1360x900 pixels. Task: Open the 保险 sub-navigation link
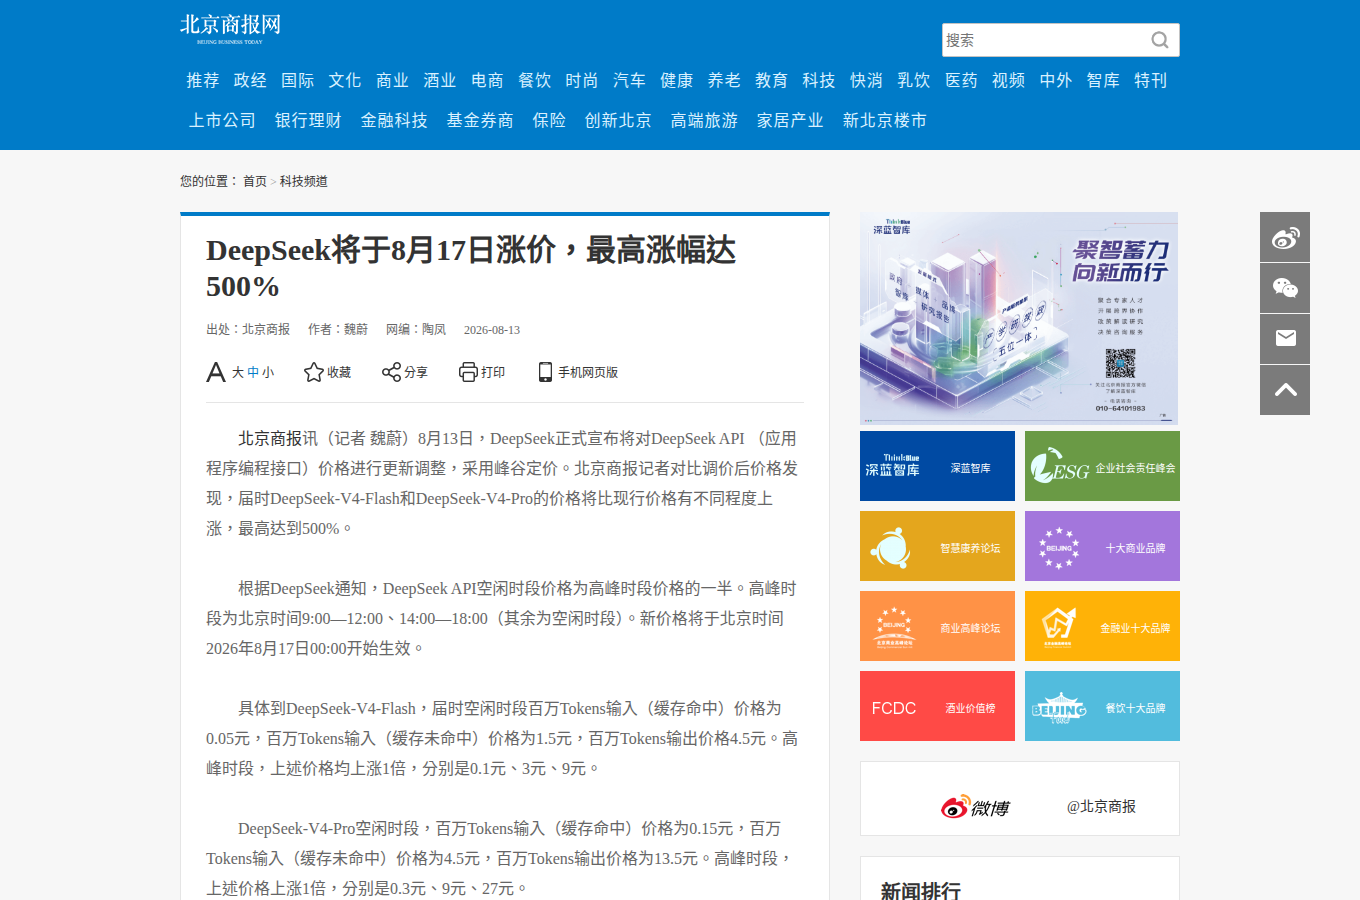[549, 120]
